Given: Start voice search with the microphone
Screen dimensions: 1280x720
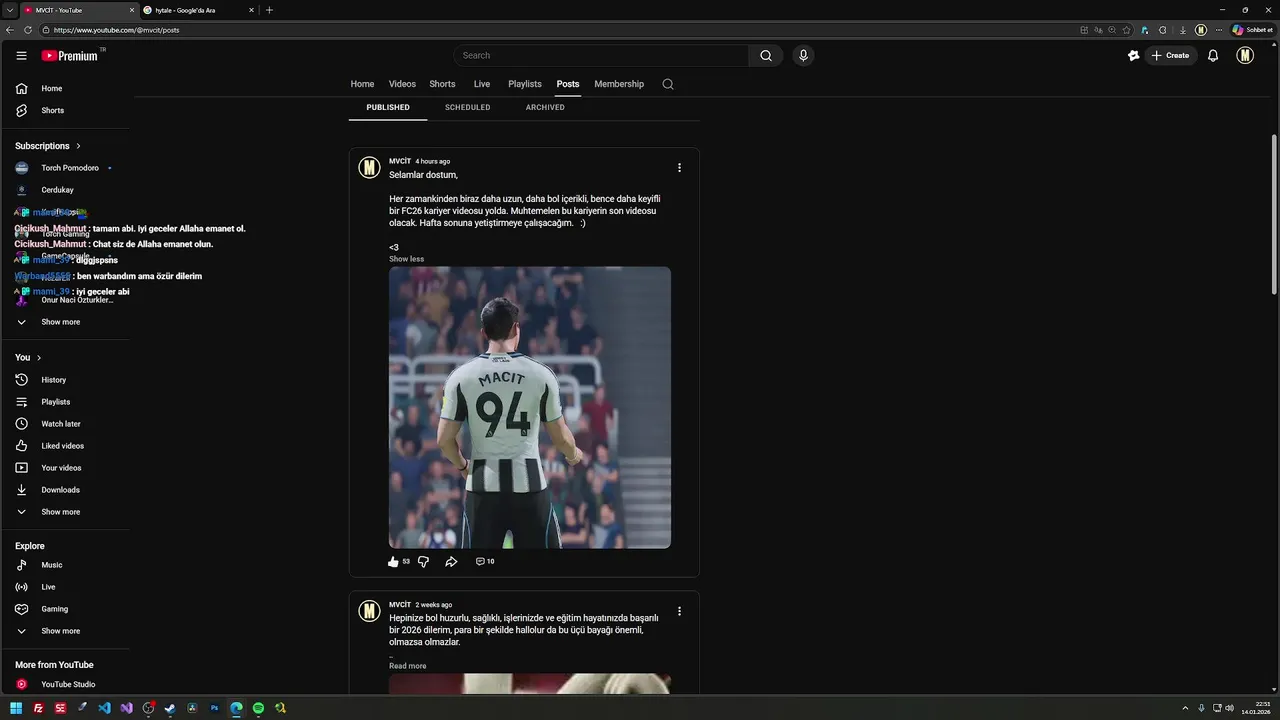Looking at the screenshot, I should 803,56.
